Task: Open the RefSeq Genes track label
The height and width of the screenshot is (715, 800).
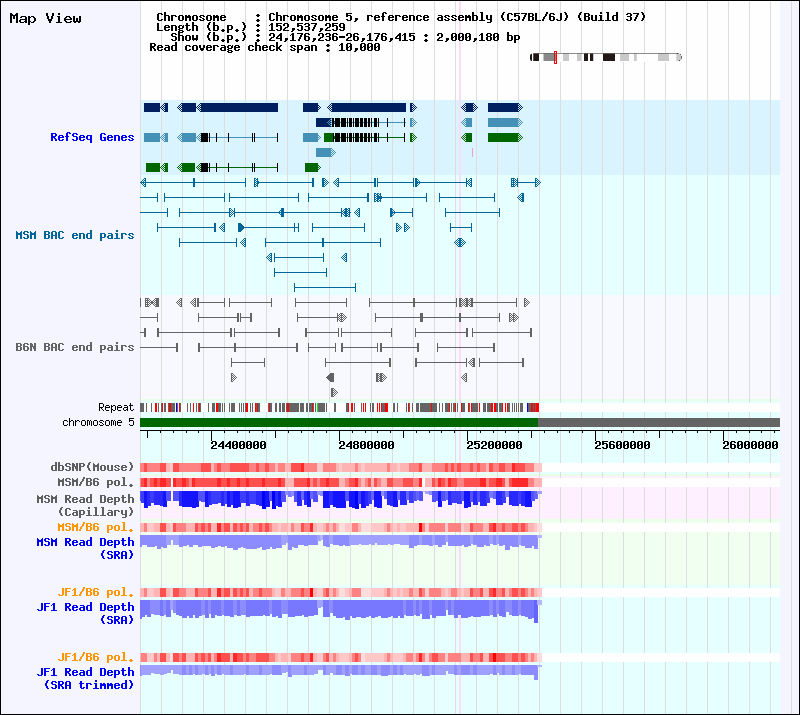Action: tap(92, 137)
